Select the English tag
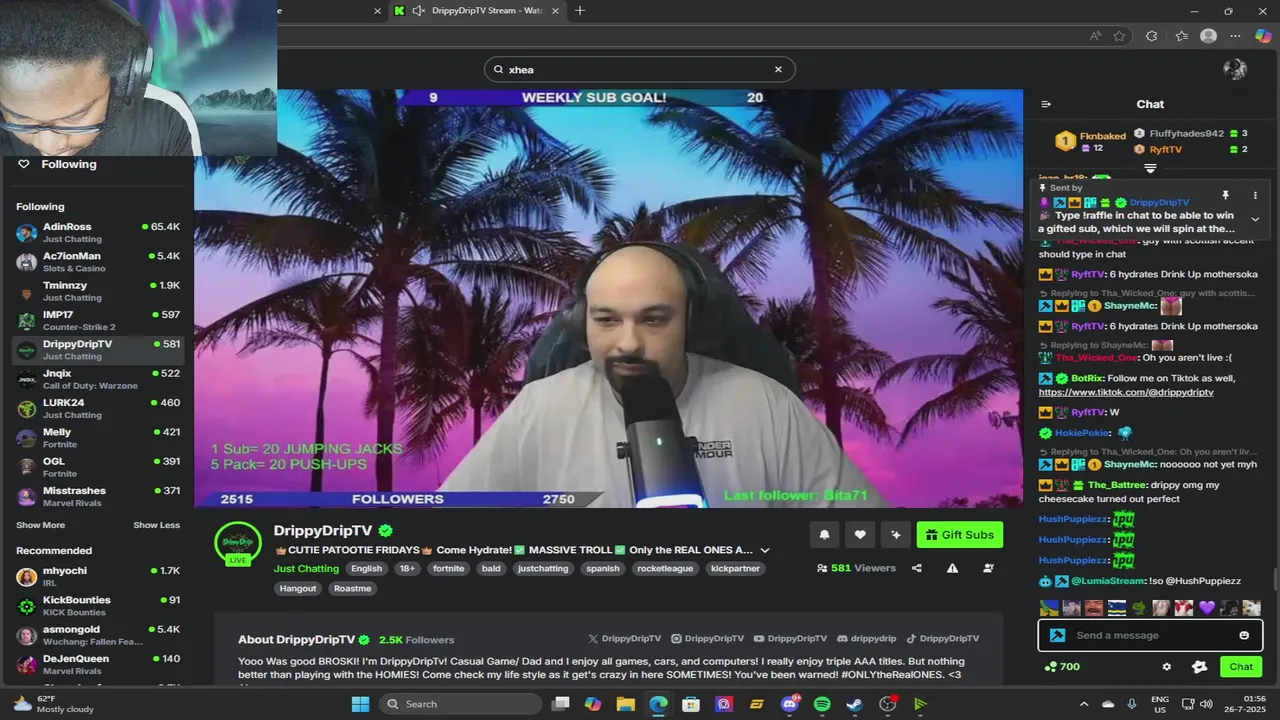 click(366, 568)
